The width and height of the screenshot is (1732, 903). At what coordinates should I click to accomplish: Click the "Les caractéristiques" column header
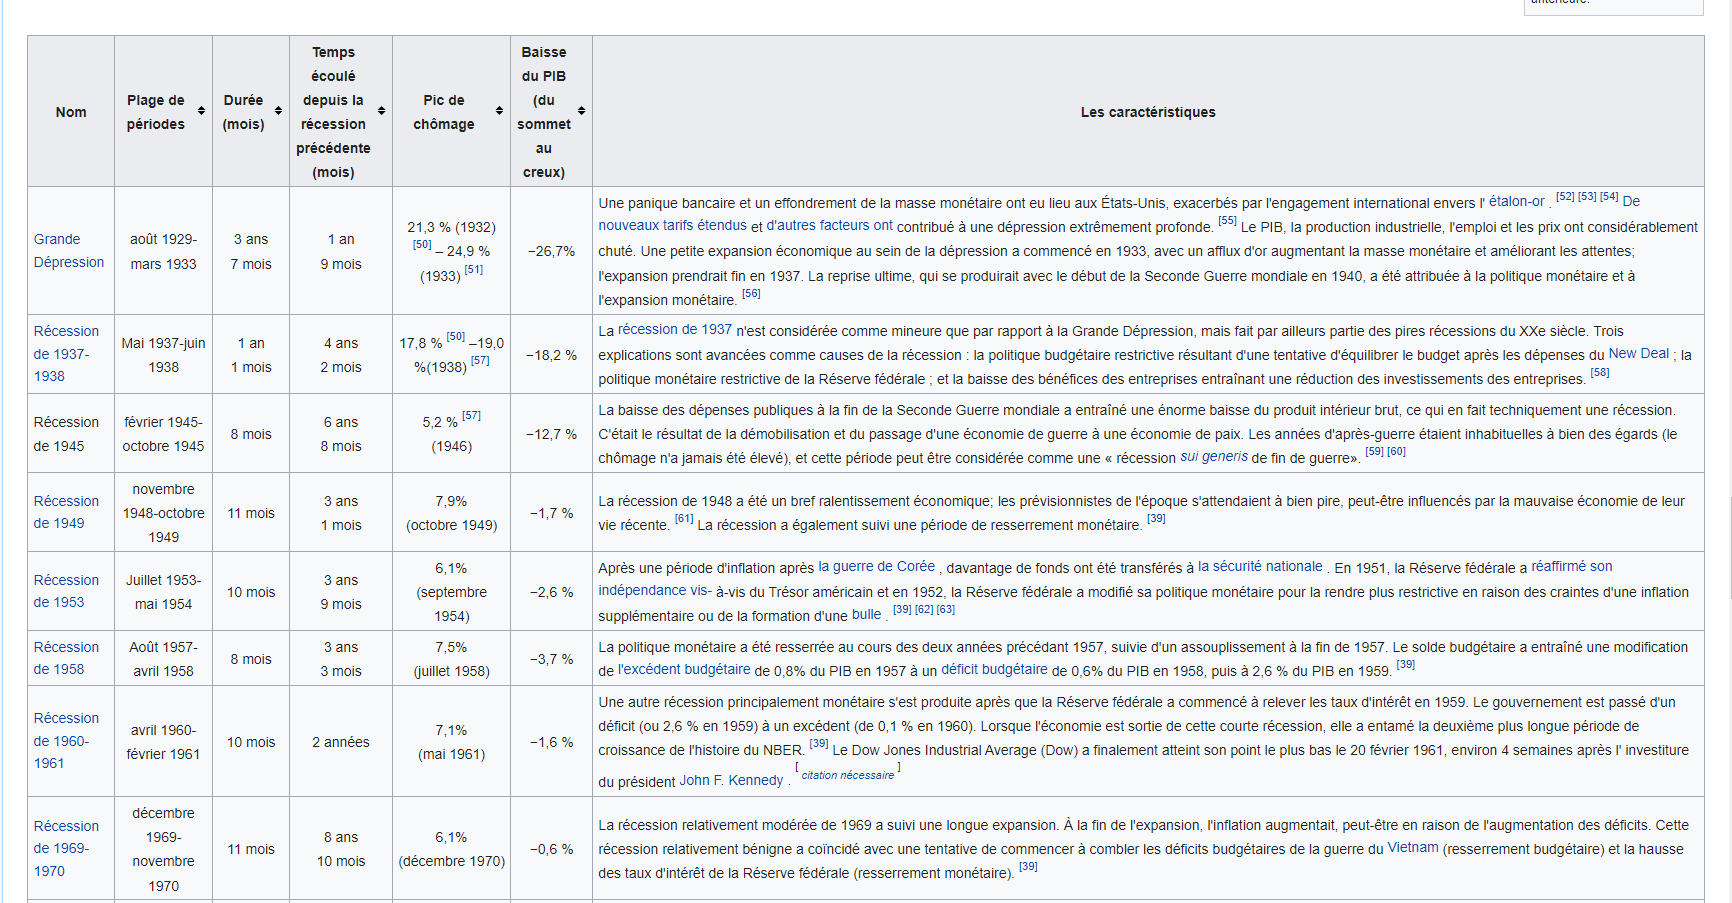[1148, 111]
